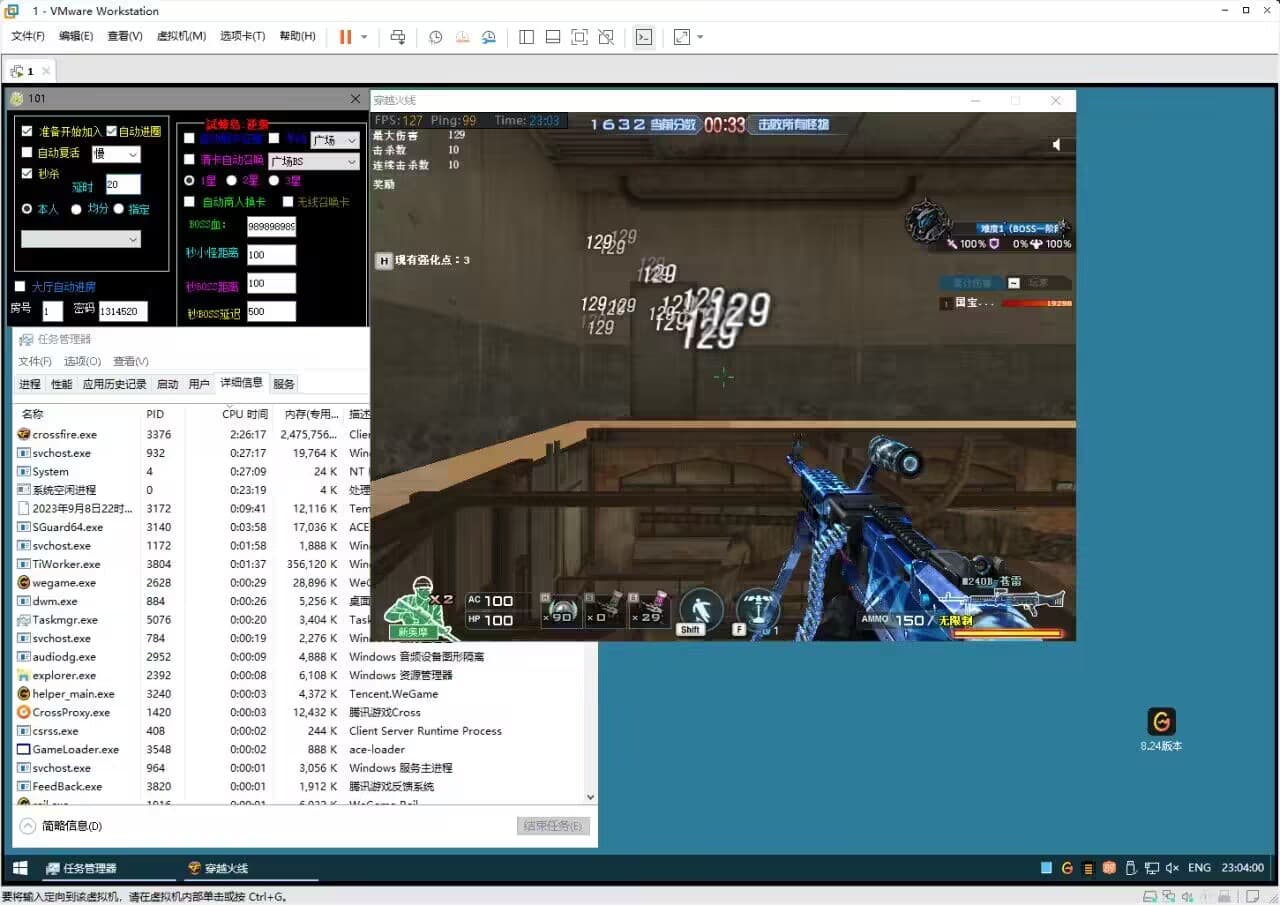Open the 编辑(E) menu in VMware
Screen dimensions: 1280x905
pos(76,36)
